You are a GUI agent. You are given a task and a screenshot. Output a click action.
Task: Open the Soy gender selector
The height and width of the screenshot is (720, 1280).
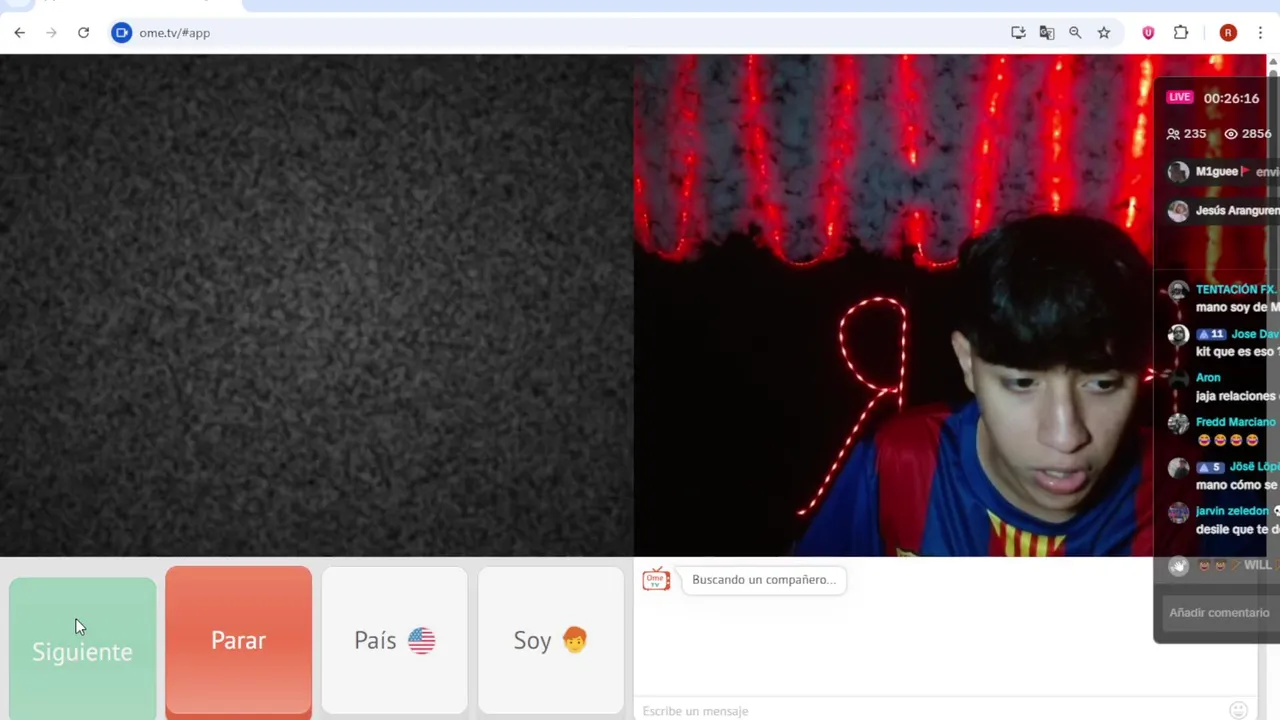550,640
